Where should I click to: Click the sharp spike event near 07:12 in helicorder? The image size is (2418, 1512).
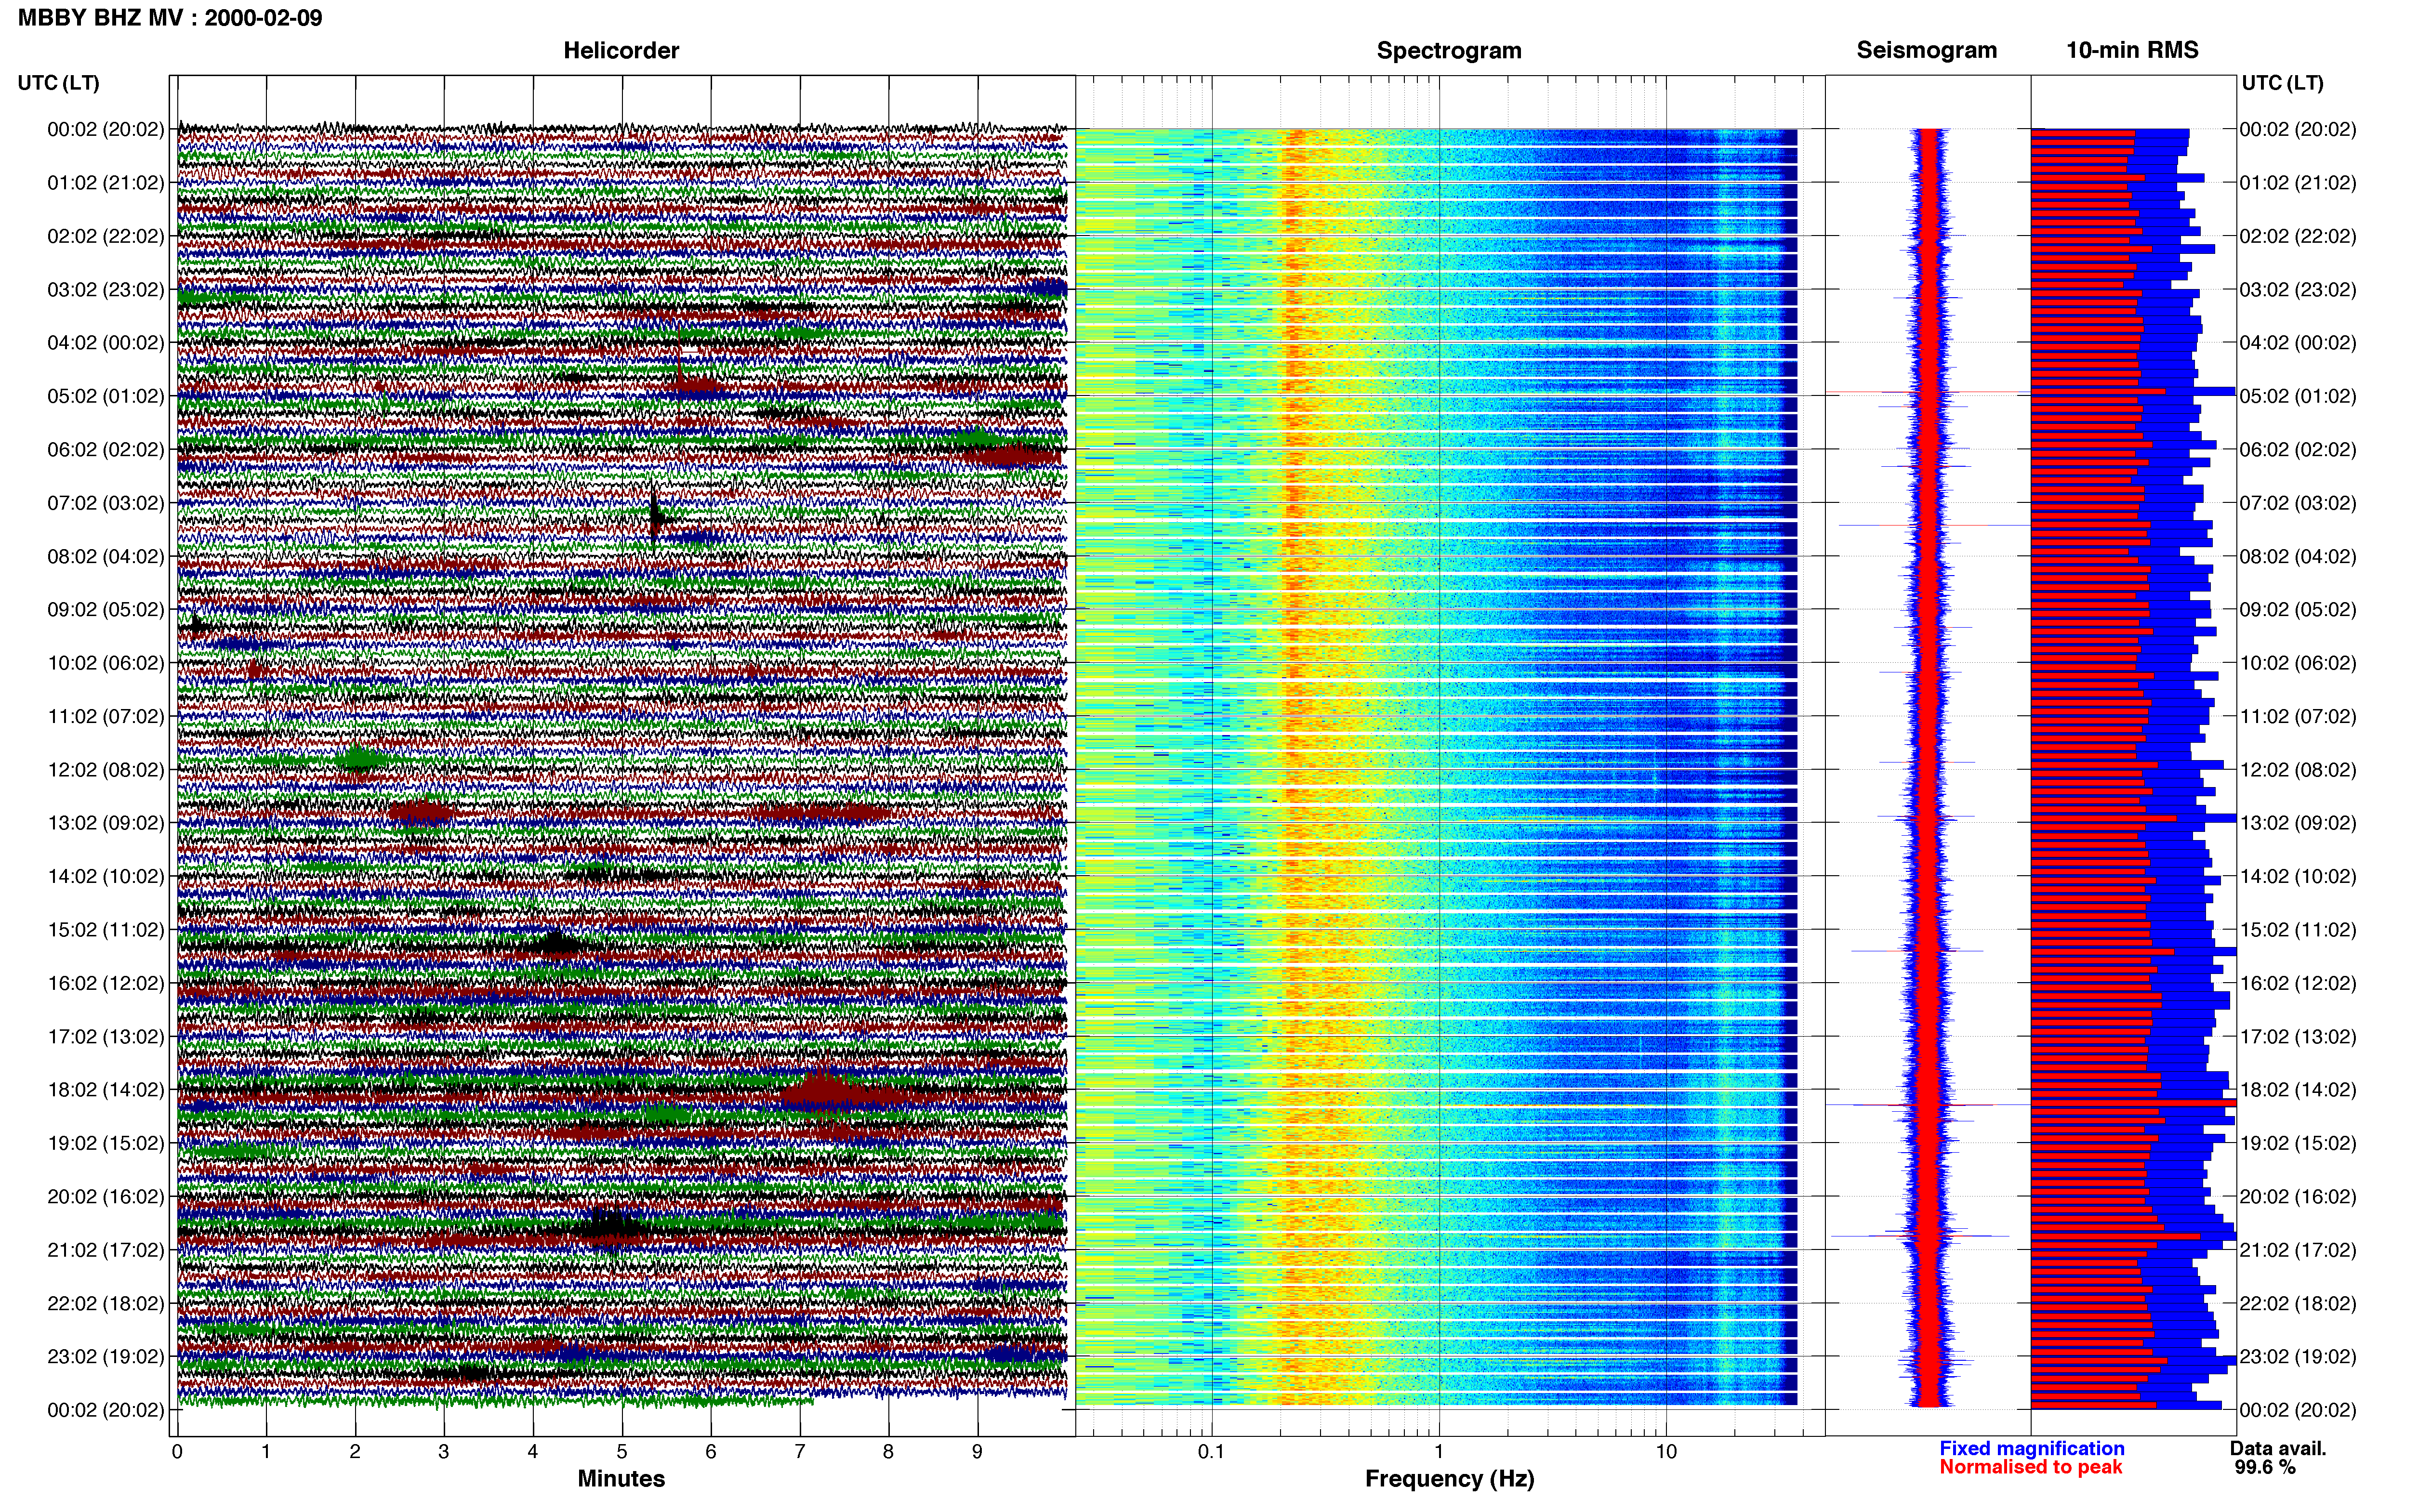(655, 518)
